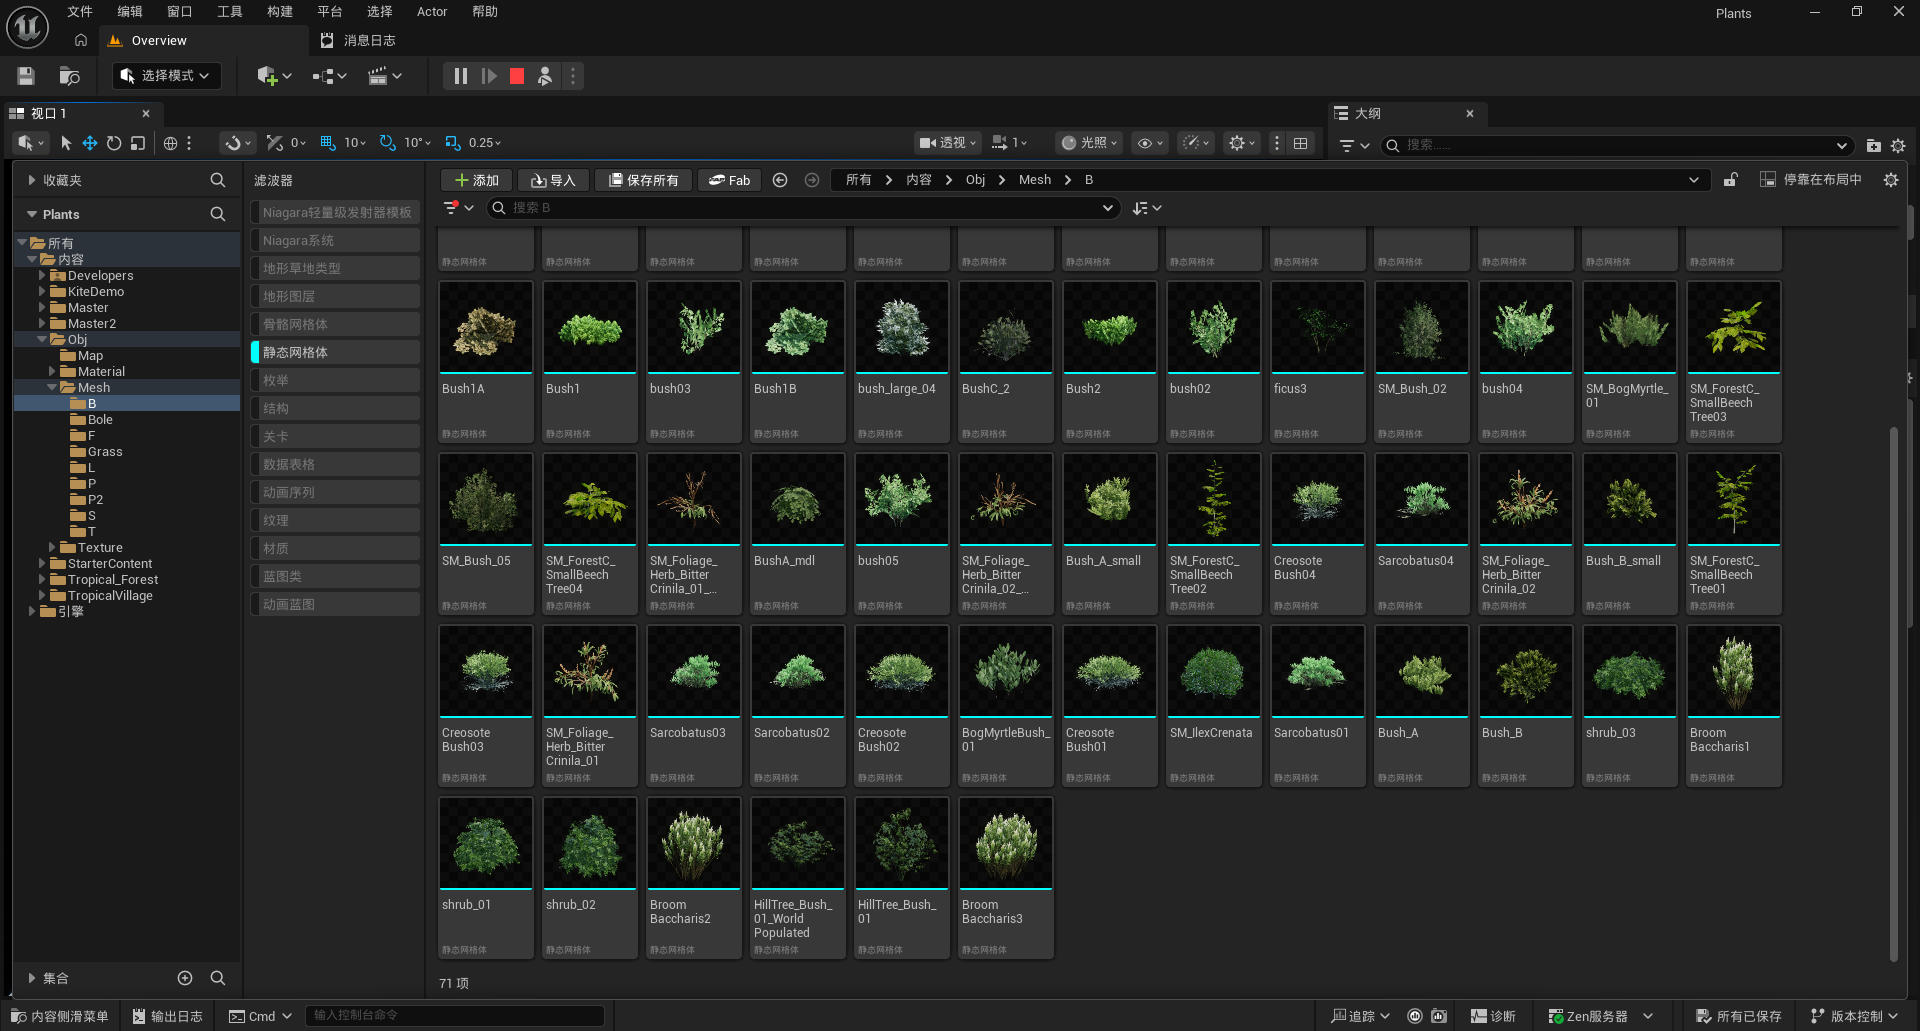Open the 透视 perspective dropdown
This screenshot has width=1920, height=1031.
948,143
